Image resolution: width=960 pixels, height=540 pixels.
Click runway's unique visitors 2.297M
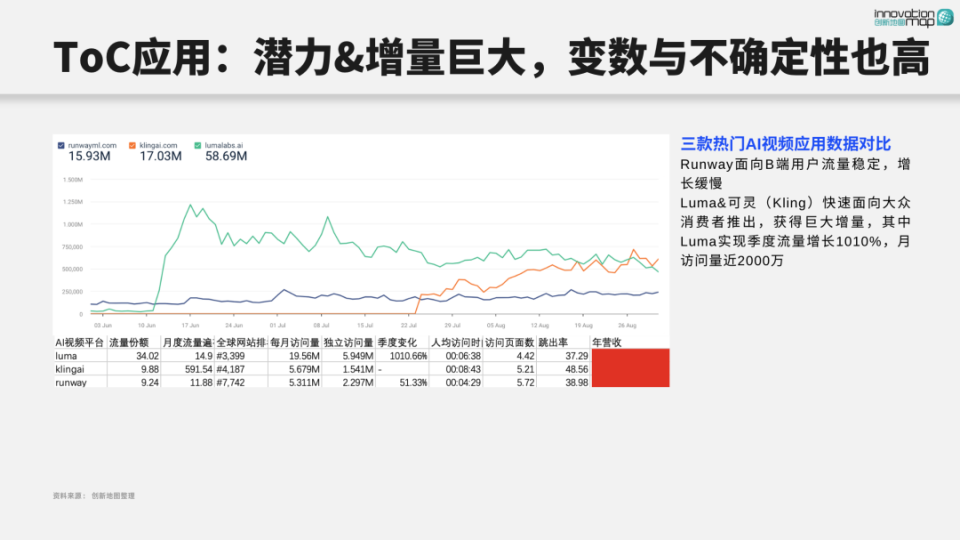pyautogui.click(x=358, y=383)
